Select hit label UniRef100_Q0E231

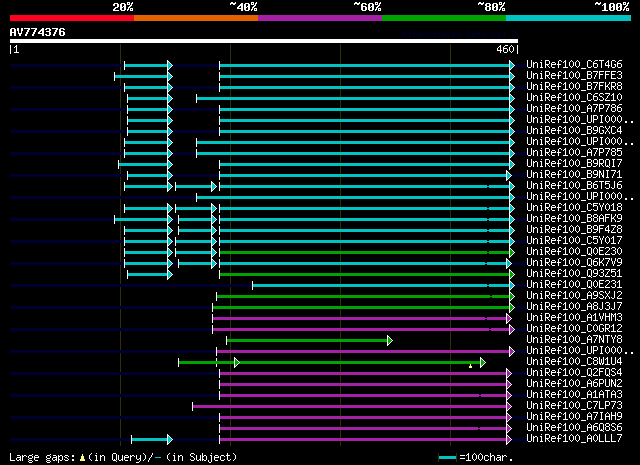point(574,285)
